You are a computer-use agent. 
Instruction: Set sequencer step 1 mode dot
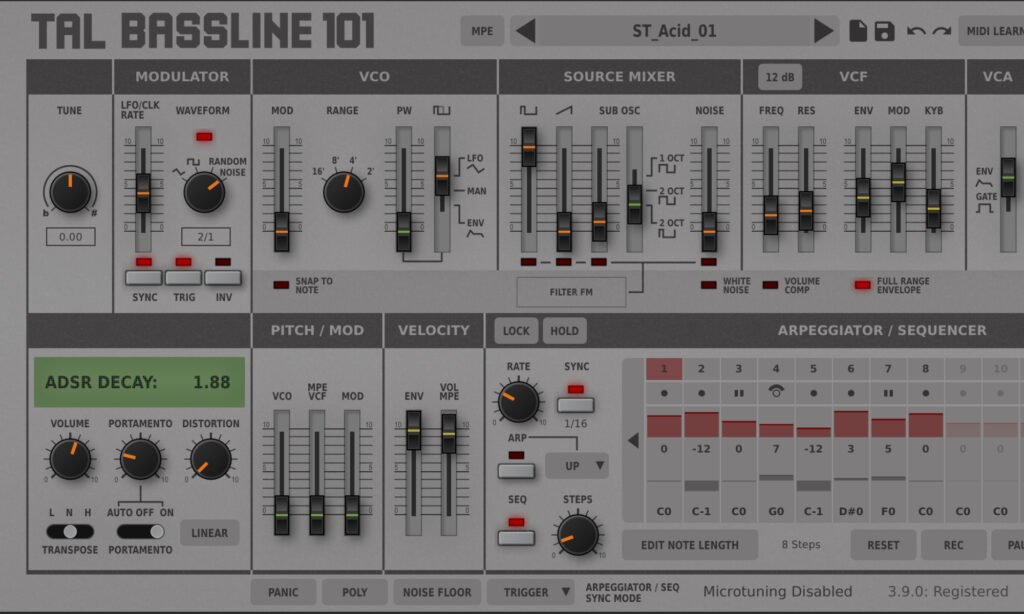664,393
